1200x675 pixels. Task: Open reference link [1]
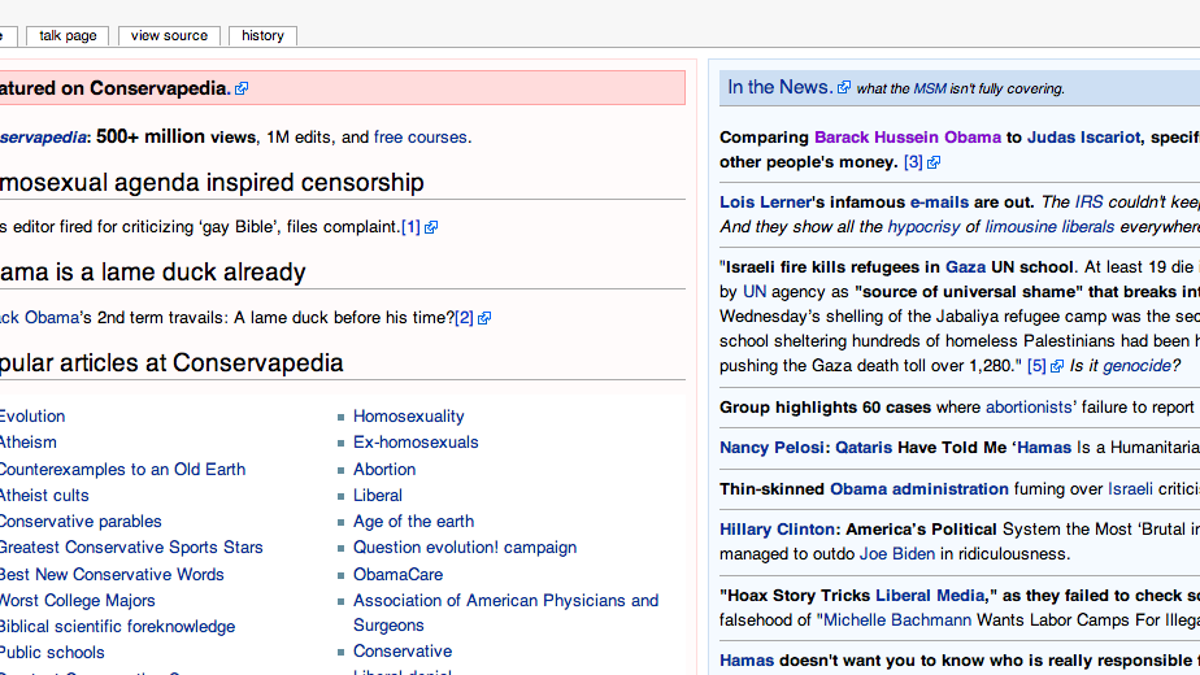tap(411, 227)
